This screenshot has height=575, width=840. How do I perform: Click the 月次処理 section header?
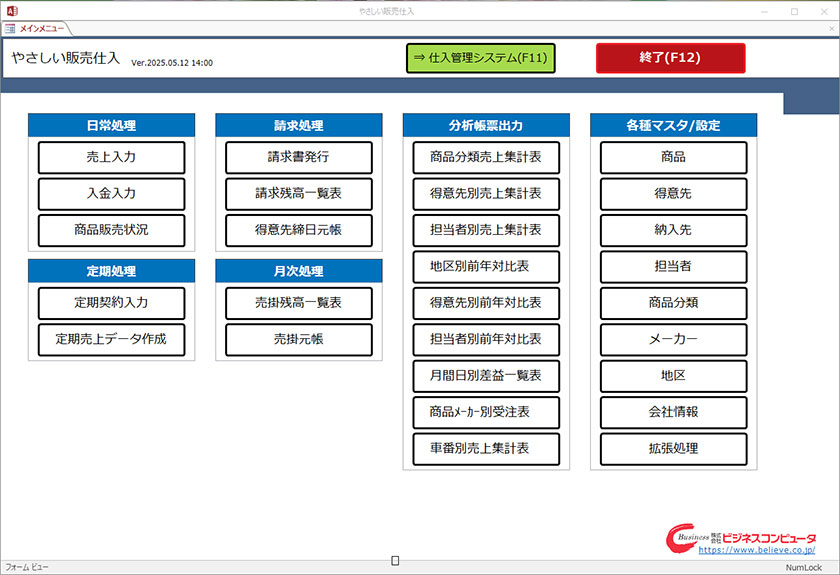tap(299, 271)
